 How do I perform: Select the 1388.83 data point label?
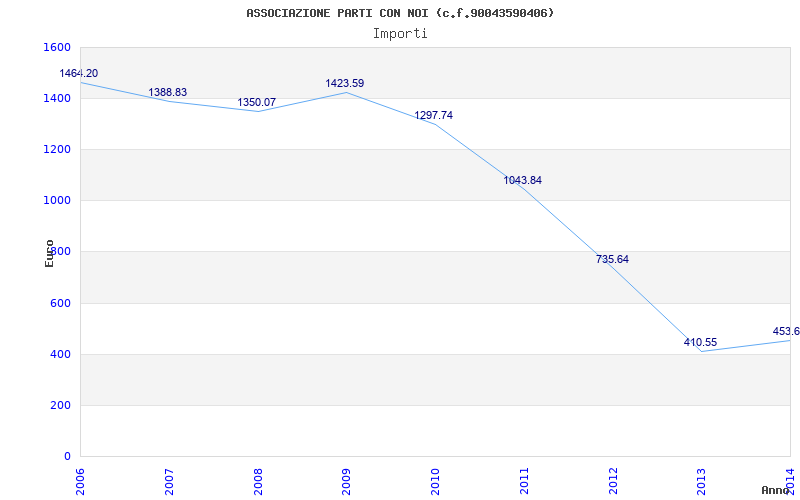(x=168, y=93)
